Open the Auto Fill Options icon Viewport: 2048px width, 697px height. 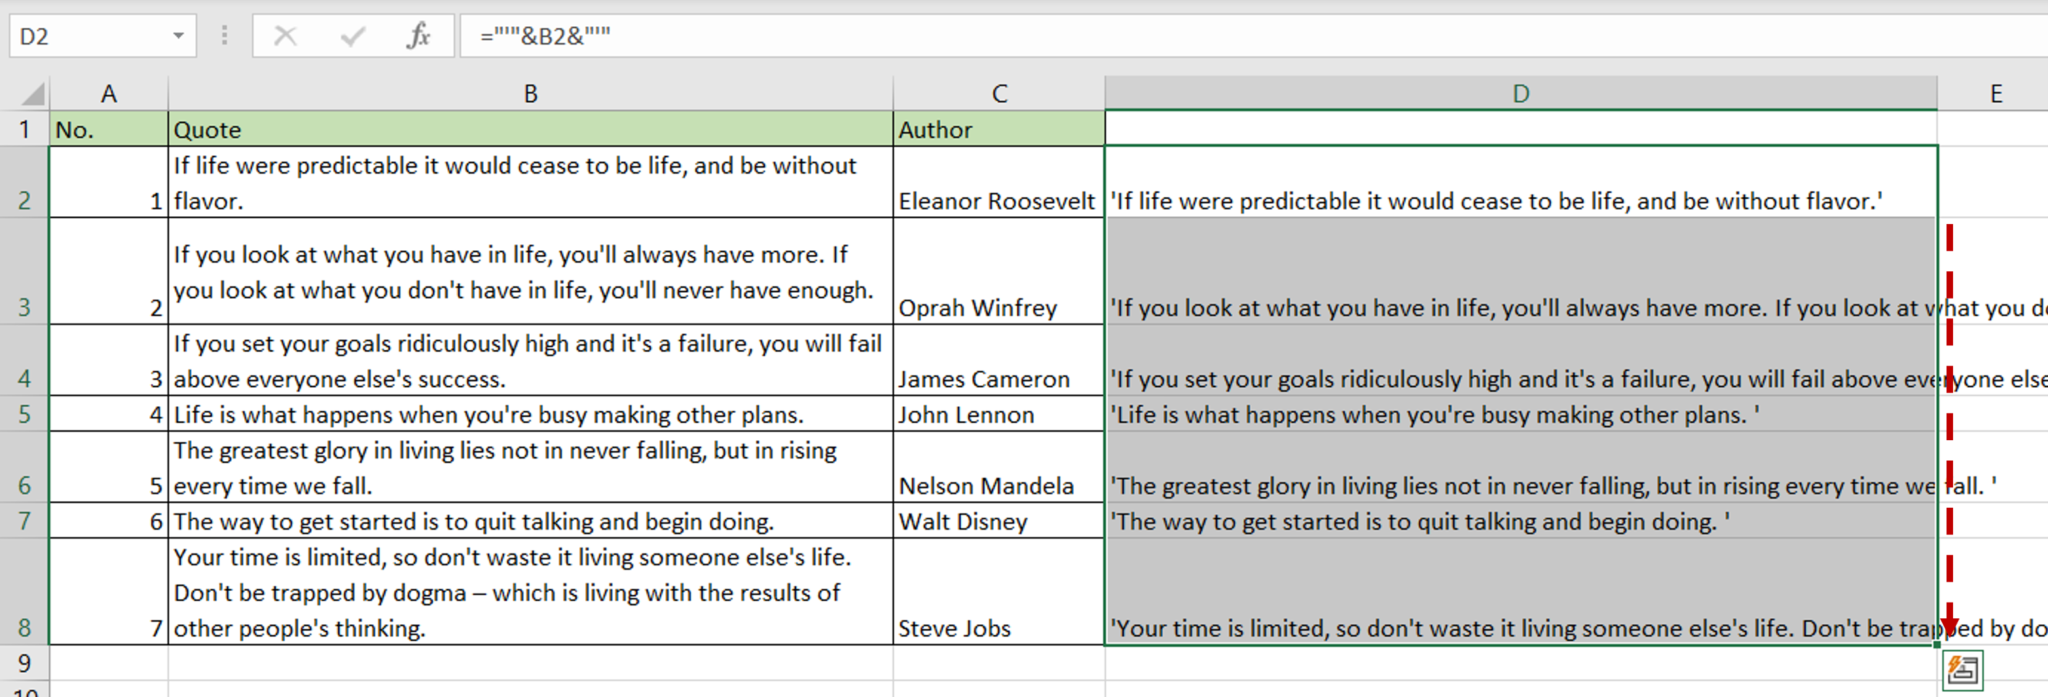pos(1962,670)
